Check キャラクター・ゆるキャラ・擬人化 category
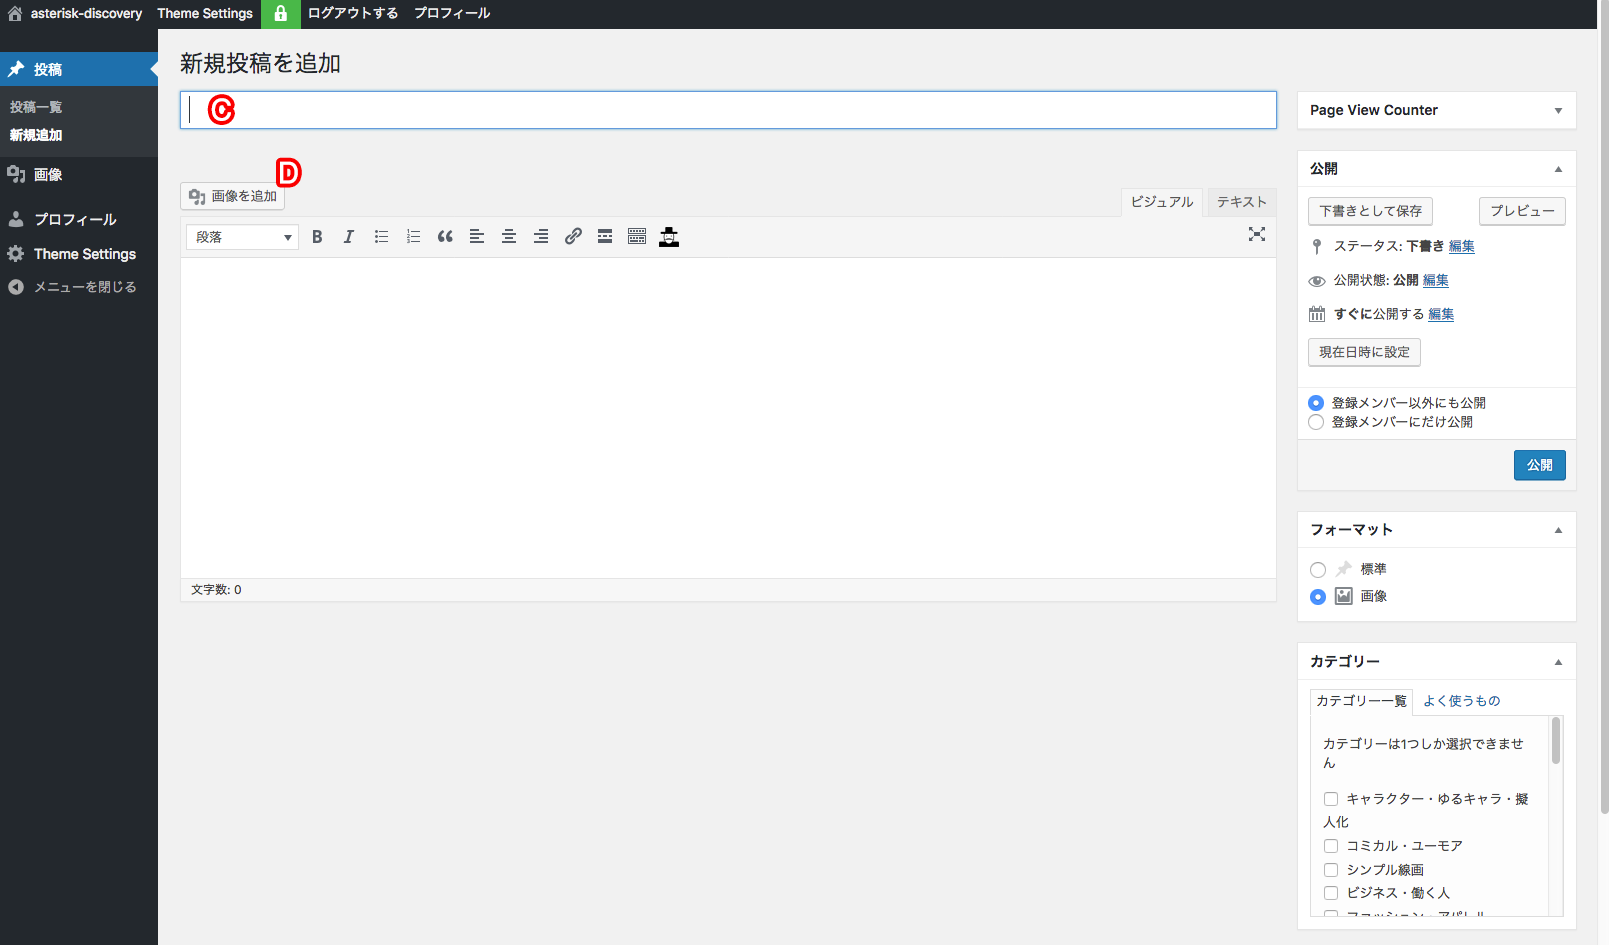 1331,799
